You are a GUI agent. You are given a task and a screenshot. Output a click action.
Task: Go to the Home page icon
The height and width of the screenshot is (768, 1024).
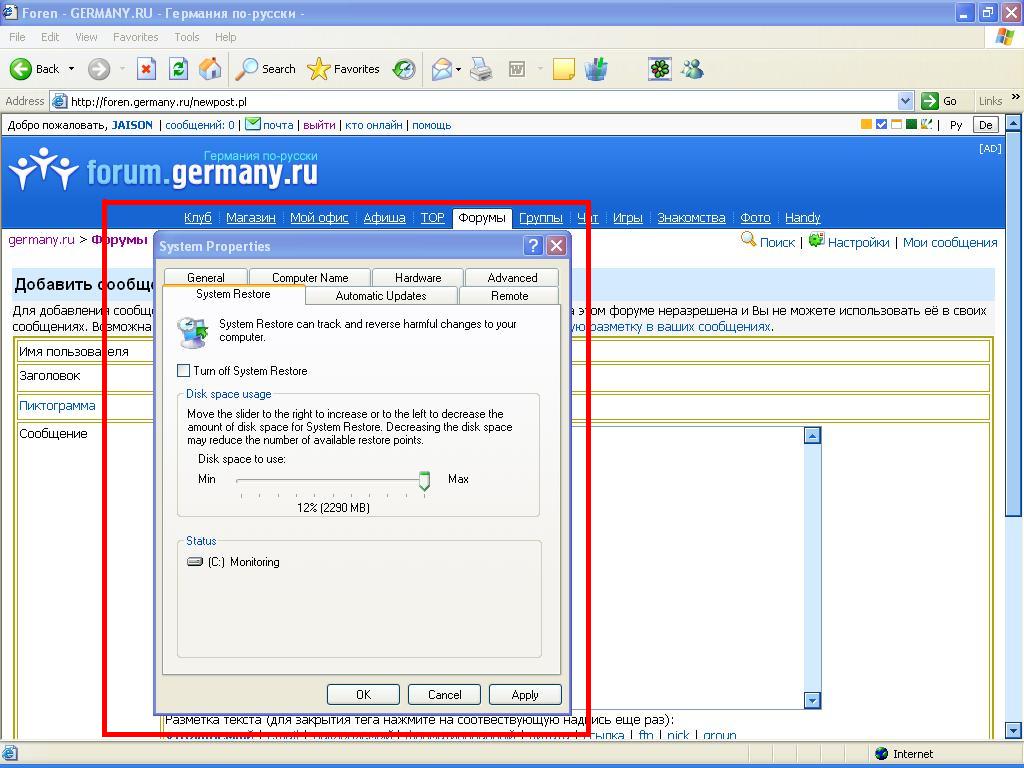pyautogui.click(x=210, y=69)
